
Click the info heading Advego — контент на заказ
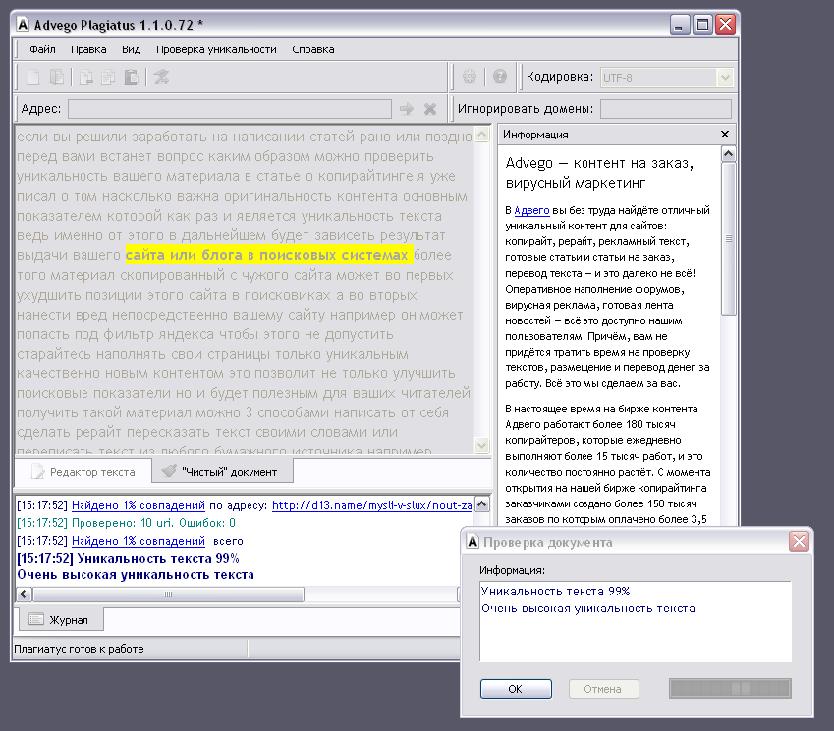599,173
